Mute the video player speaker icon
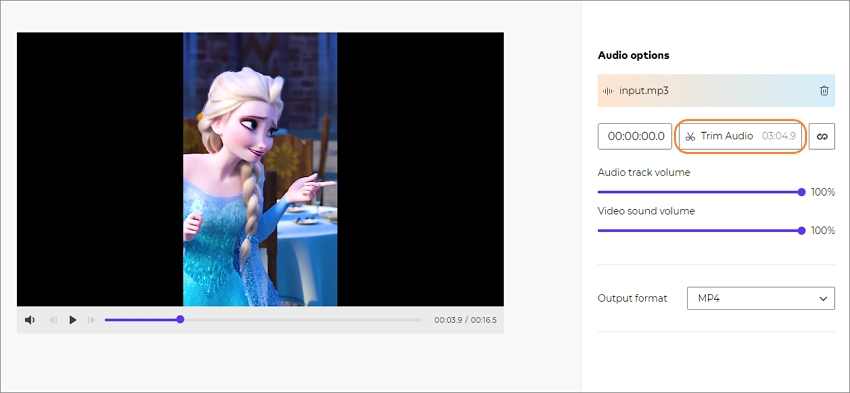This screenshot has width=850, height=393. click(30, 320)
